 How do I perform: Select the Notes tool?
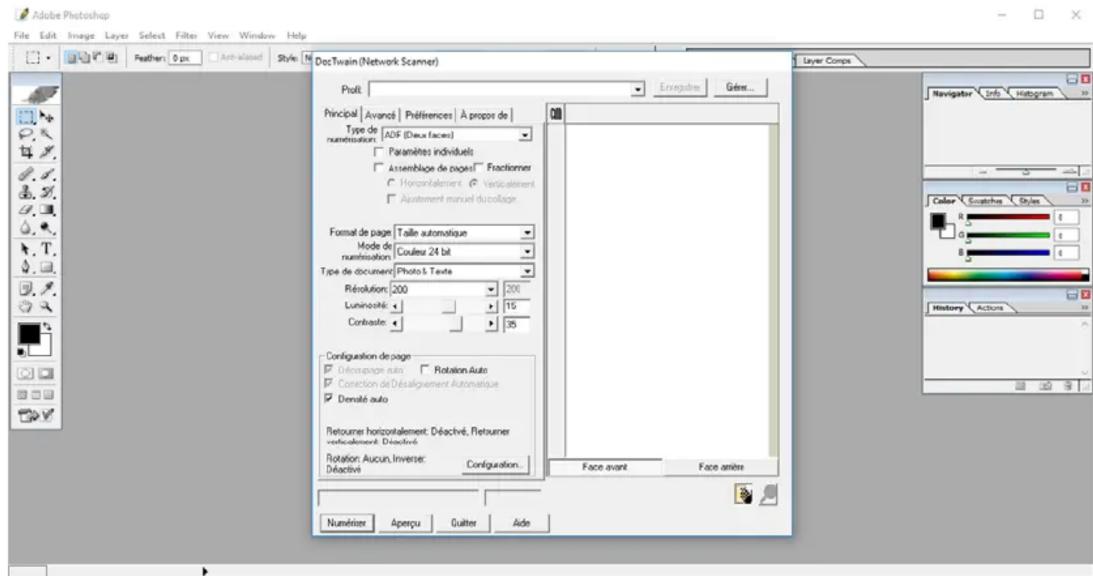(26, 288)
